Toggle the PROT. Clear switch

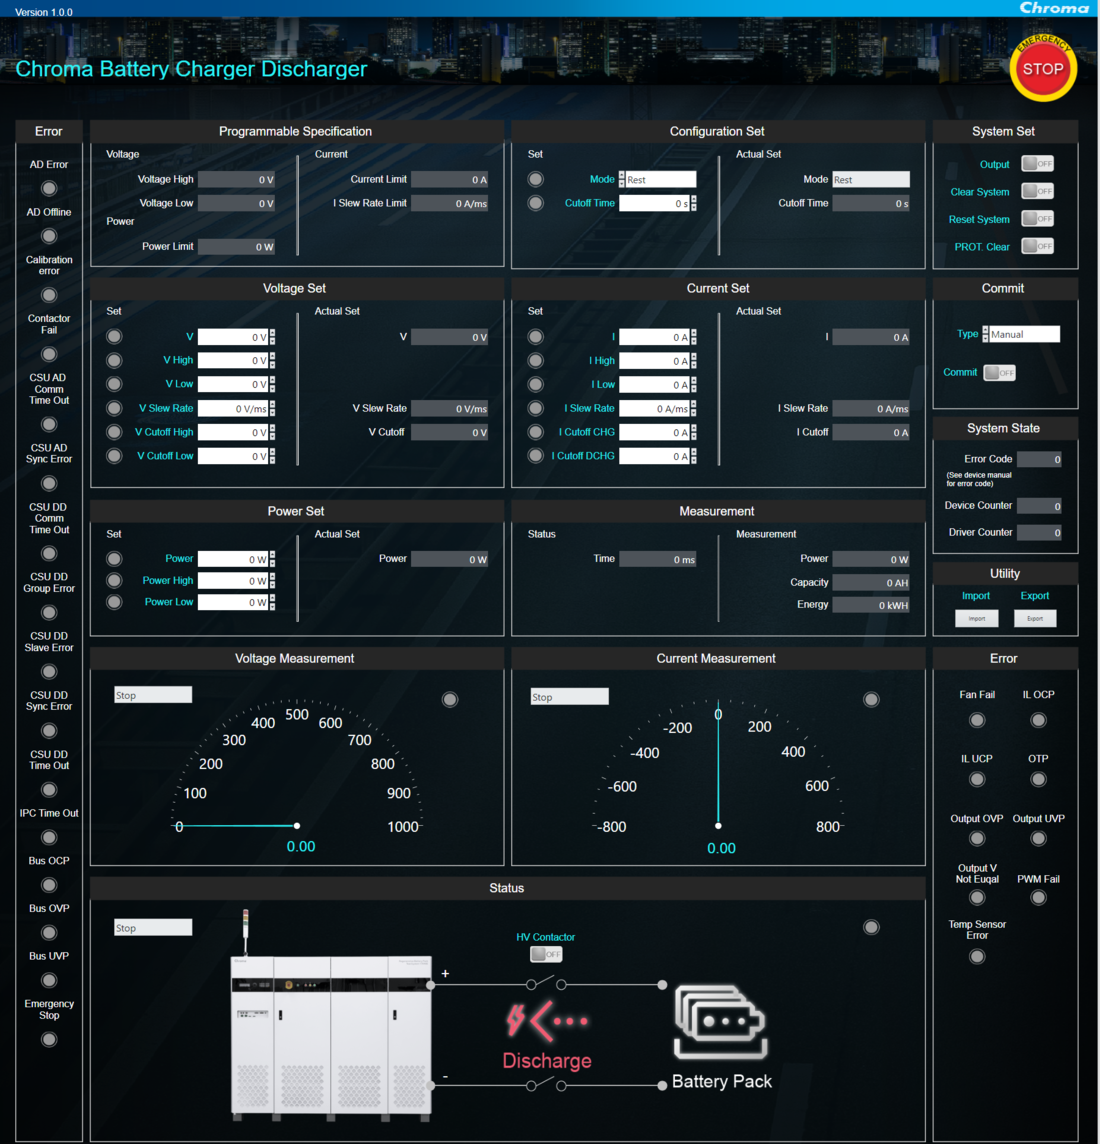tap(1037, 246)
